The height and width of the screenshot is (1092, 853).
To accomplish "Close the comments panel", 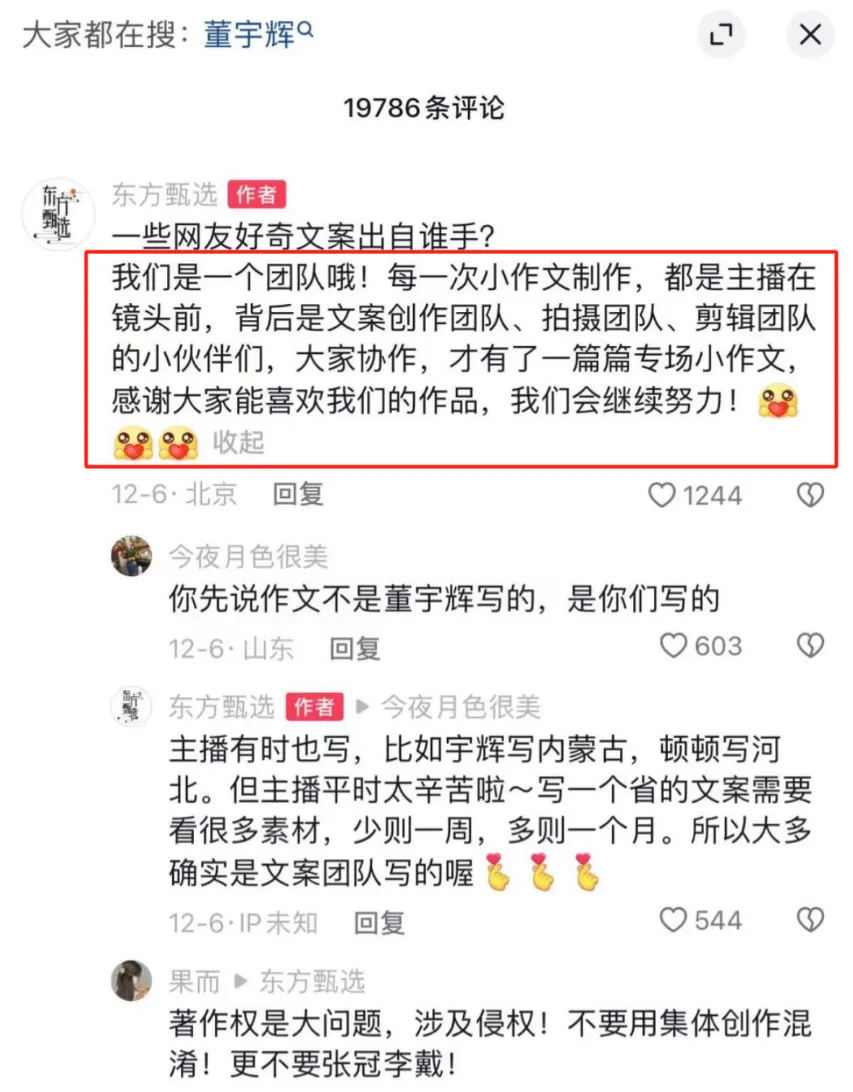I will pos(810,33).
